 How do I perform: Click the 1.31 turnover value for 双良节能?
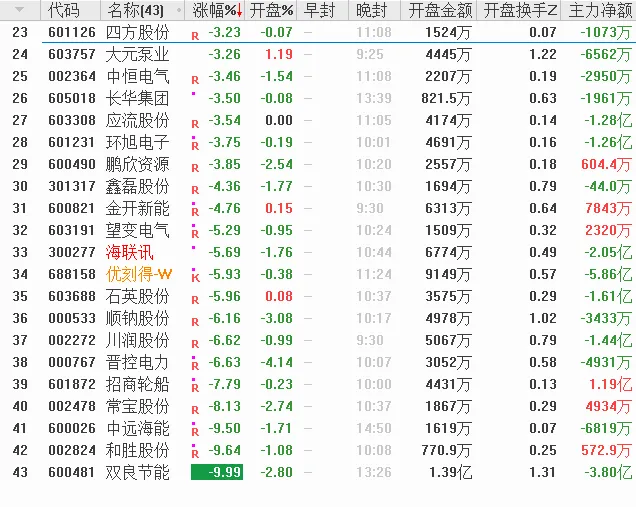pos(542,472)
